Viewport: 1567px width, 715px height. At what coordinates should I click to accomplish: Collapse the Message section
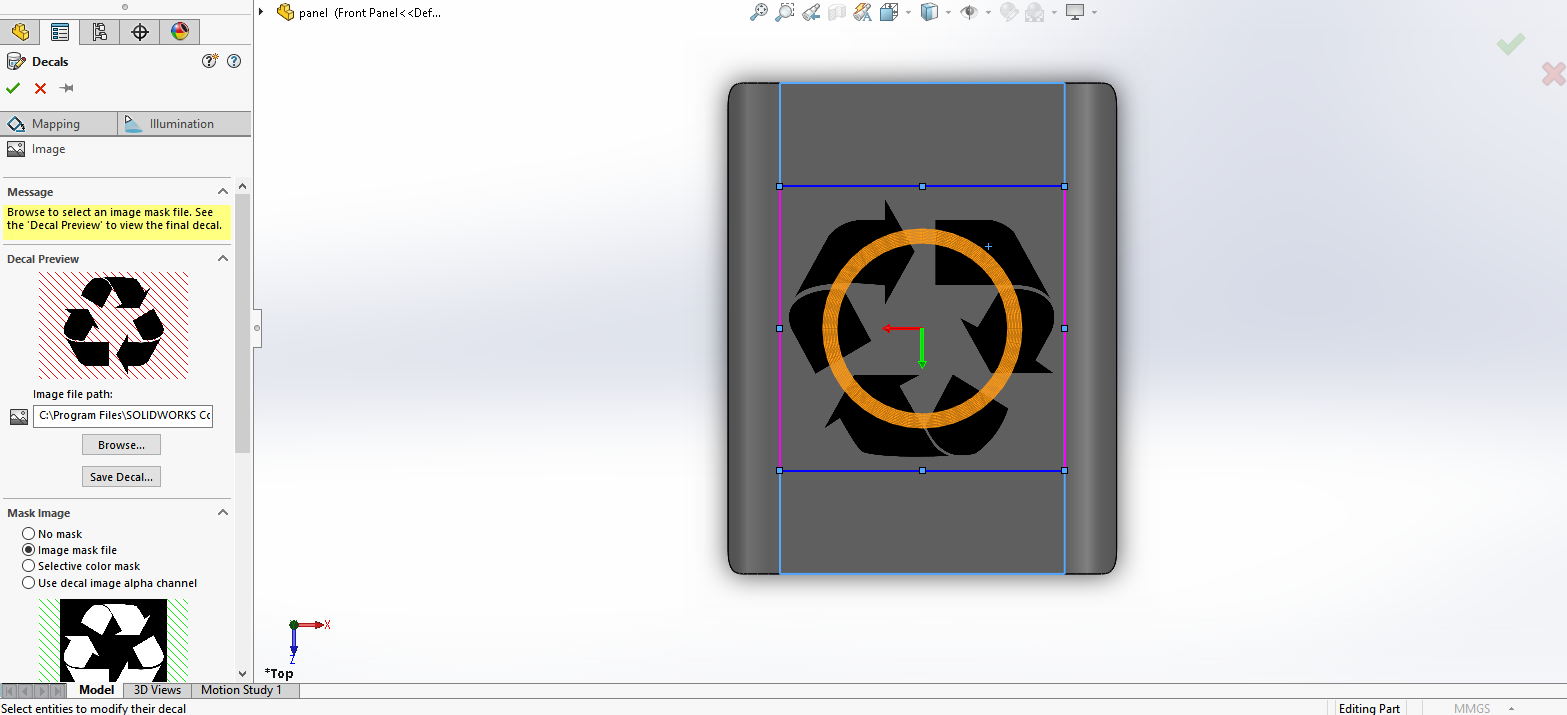pyautogui.click(x=222, y=191)
